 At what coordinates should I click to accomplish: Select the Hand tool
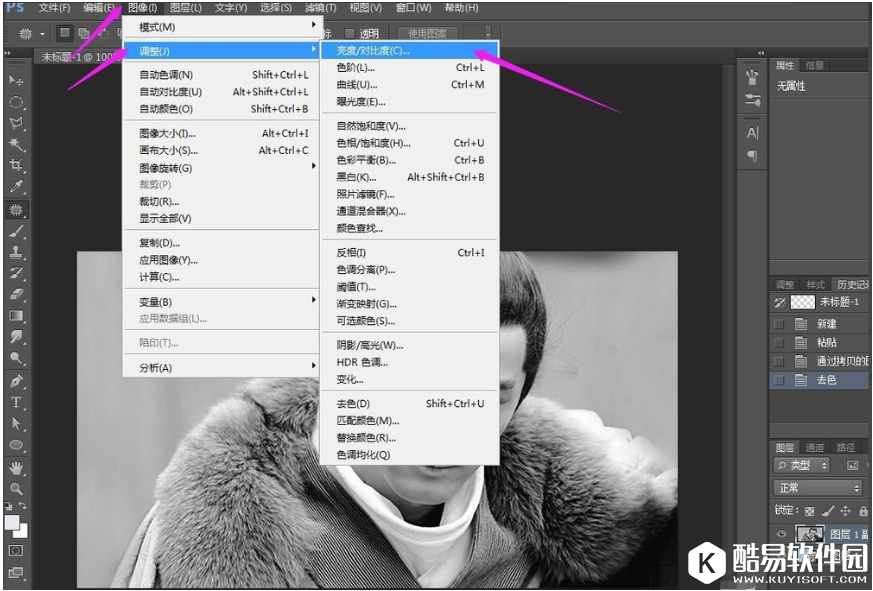[x=17, y=467]
